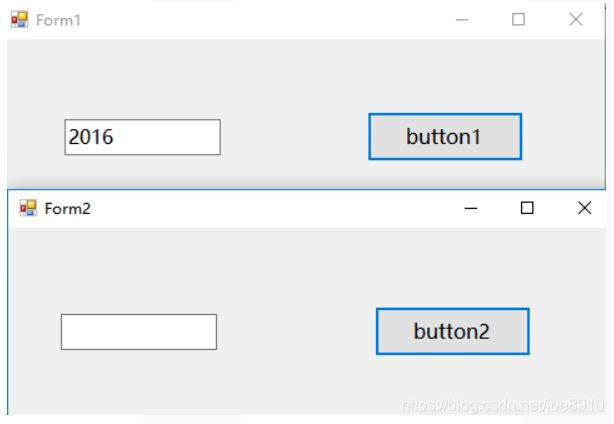
Task: Click the Form1 window icon
Action: [x=19, y=20]
